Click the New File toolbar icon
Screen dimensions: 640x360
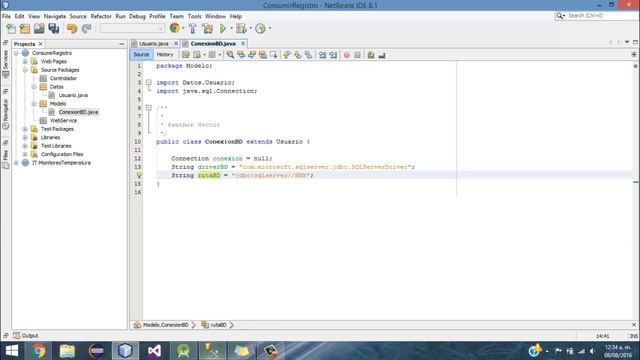(11, 29)
